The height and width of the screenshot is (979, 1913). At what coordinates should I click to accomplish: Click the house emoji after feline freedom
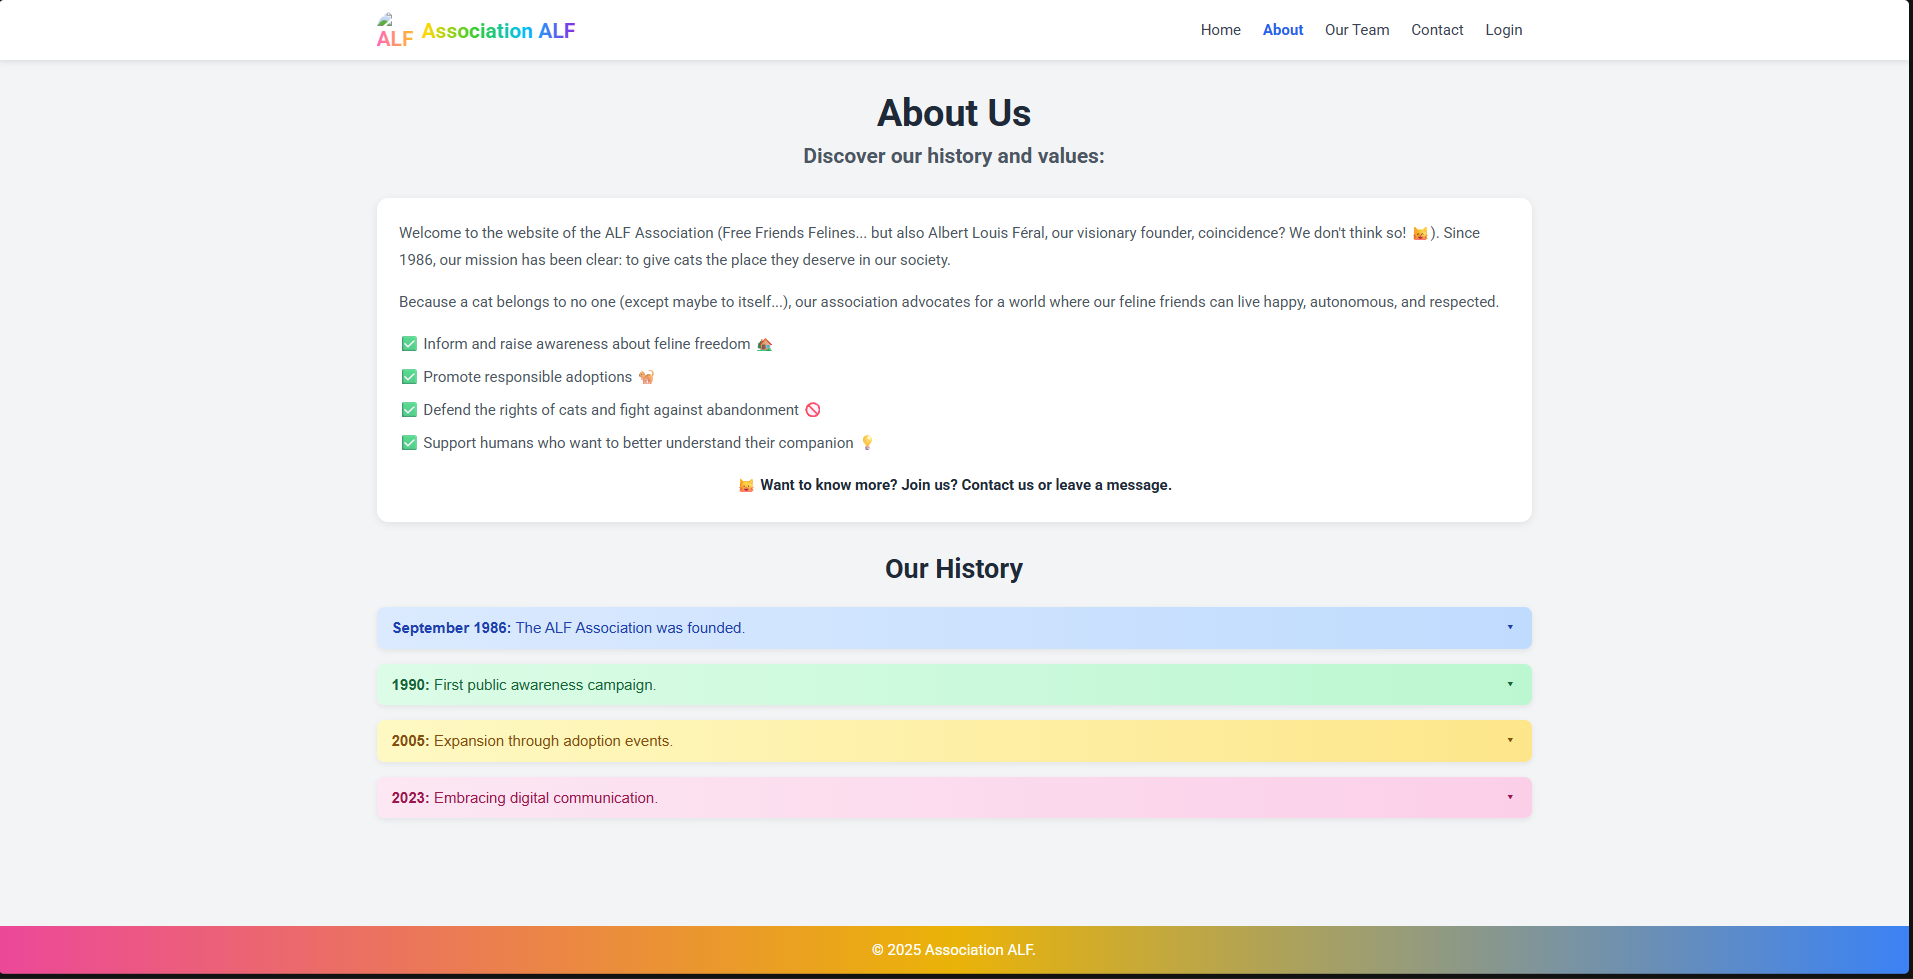[765, 344]
